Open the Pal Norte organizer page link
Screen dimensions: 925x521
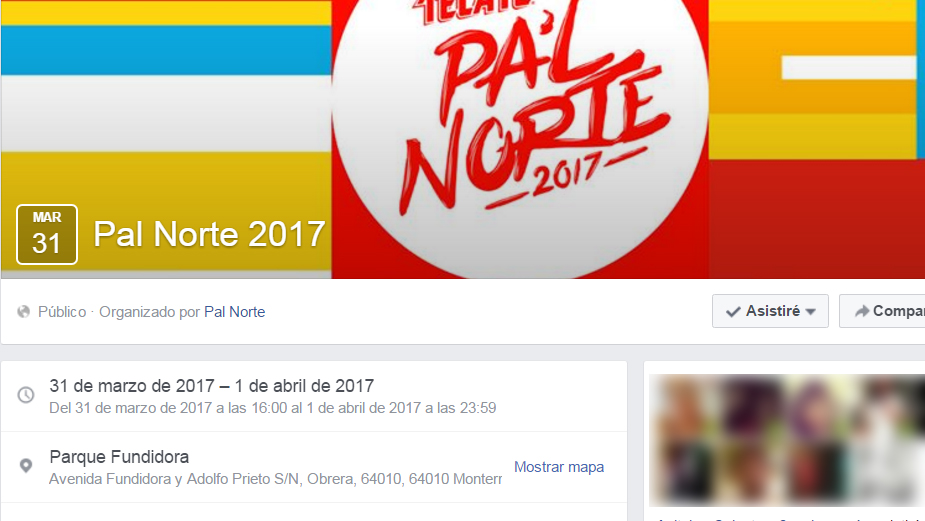(234, 312)
